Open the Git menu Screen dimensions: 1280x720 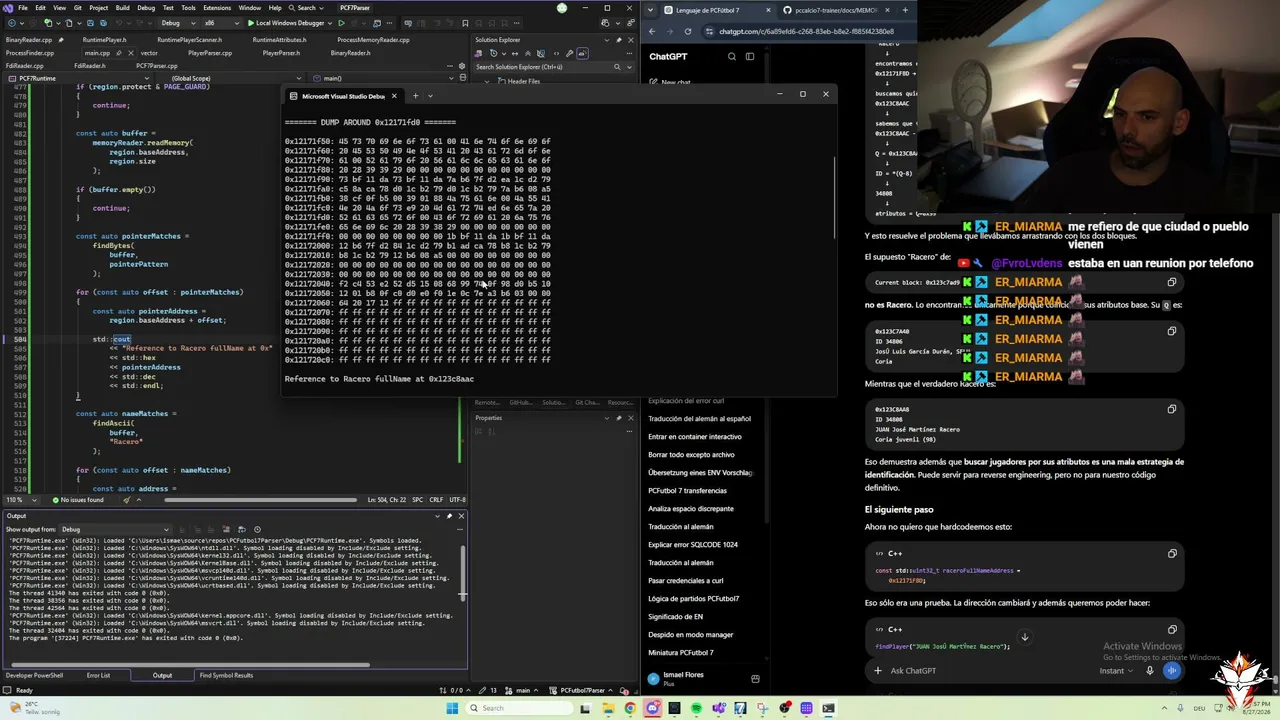tap(77, 8)
